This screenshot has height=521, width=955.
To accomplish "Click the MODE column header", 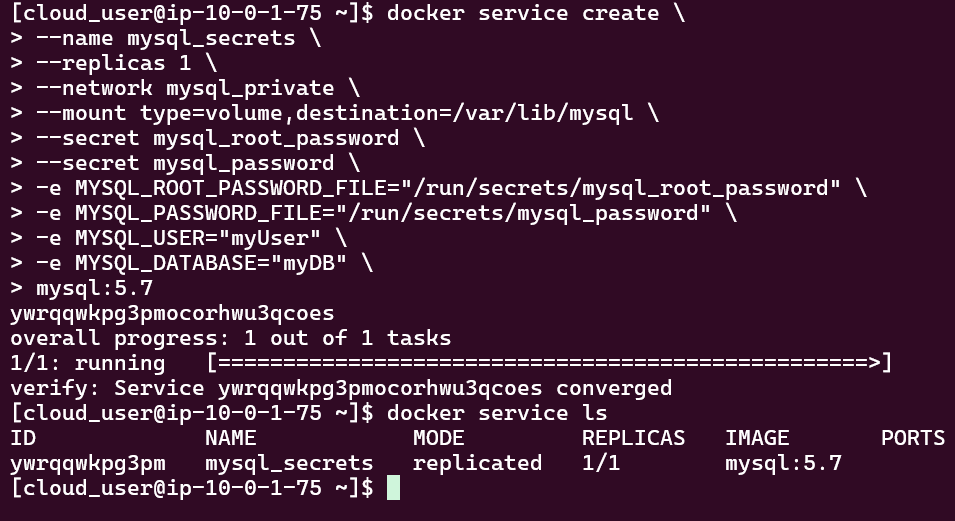I will (x=439, y=438).
